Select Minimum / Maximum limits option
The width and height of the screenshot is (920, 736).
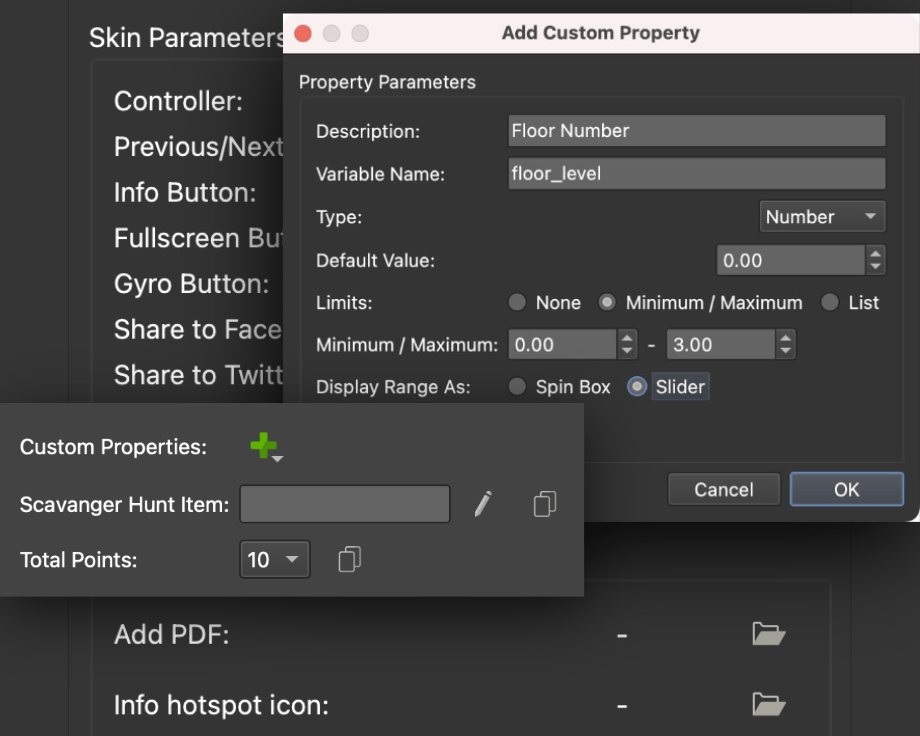[x=607, y=303]
